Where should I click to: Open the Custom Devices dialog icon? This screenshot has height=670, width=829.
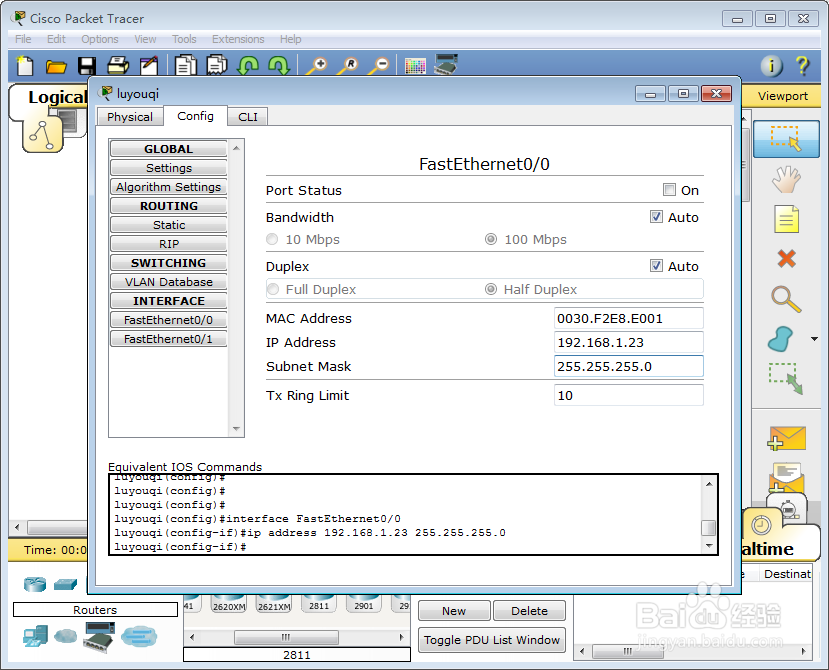446,65
